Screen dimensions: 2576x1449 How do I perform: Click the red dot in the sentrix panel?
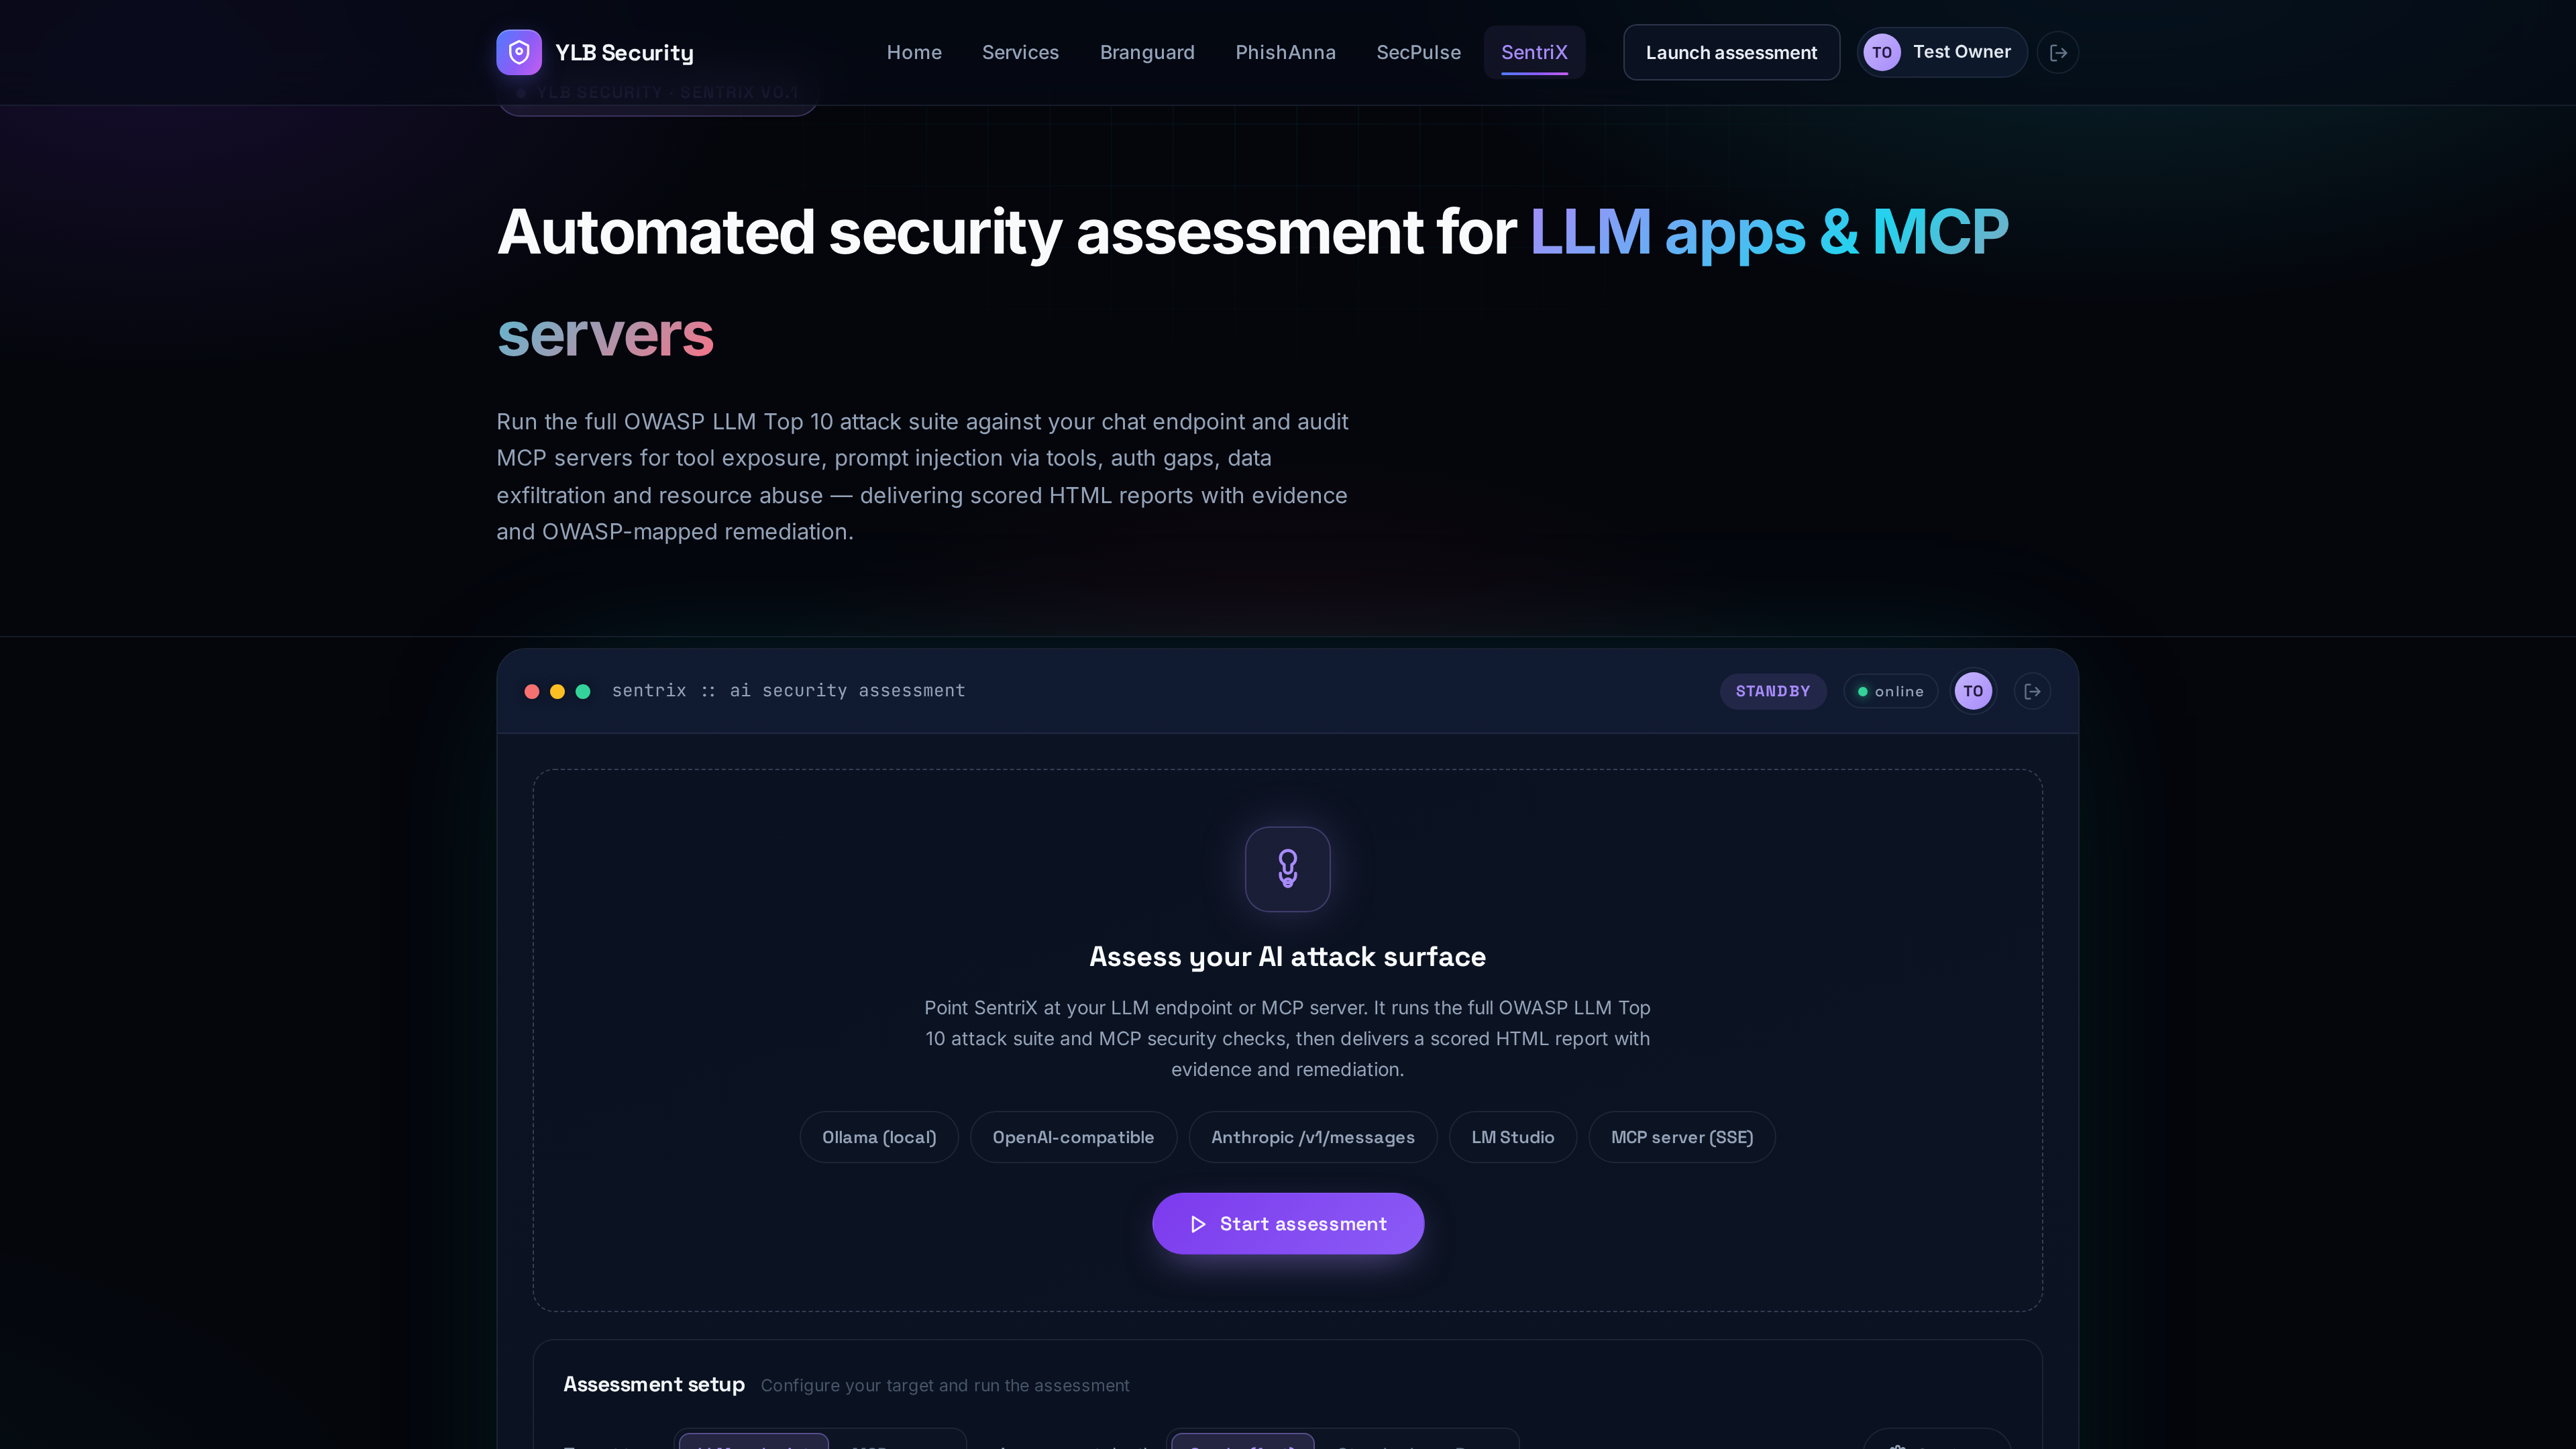pos(532,691)
